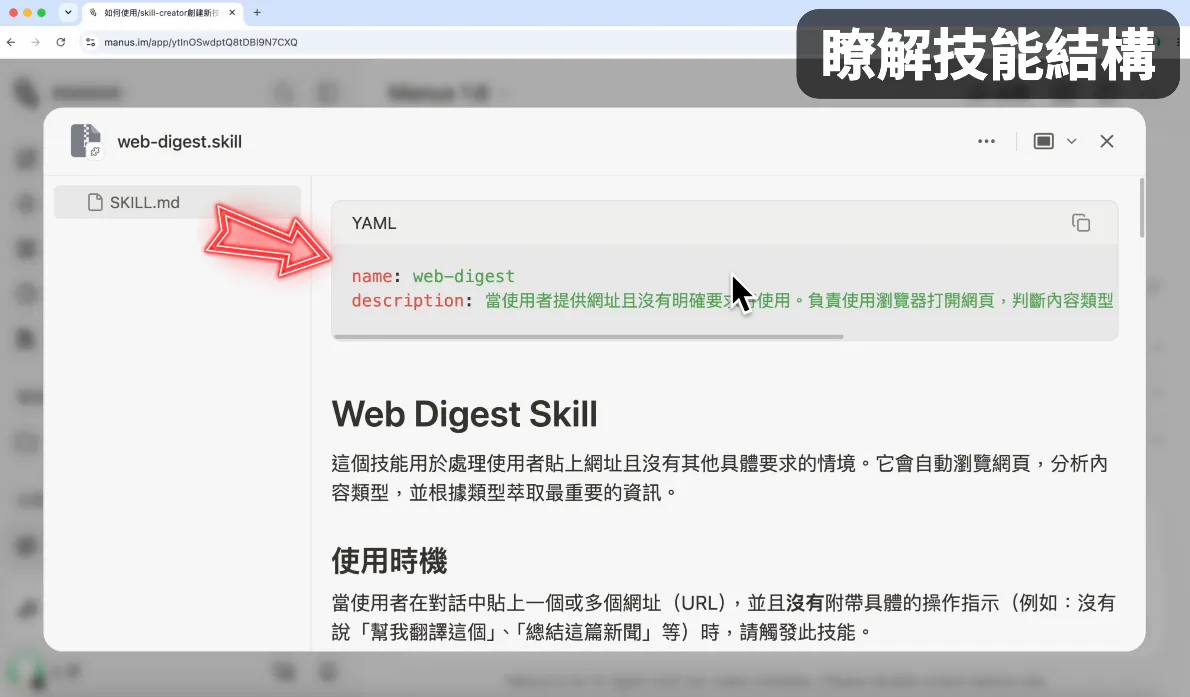Open a new browser tab
Viewport: 1190px width, 697px height.
point(257,12)
